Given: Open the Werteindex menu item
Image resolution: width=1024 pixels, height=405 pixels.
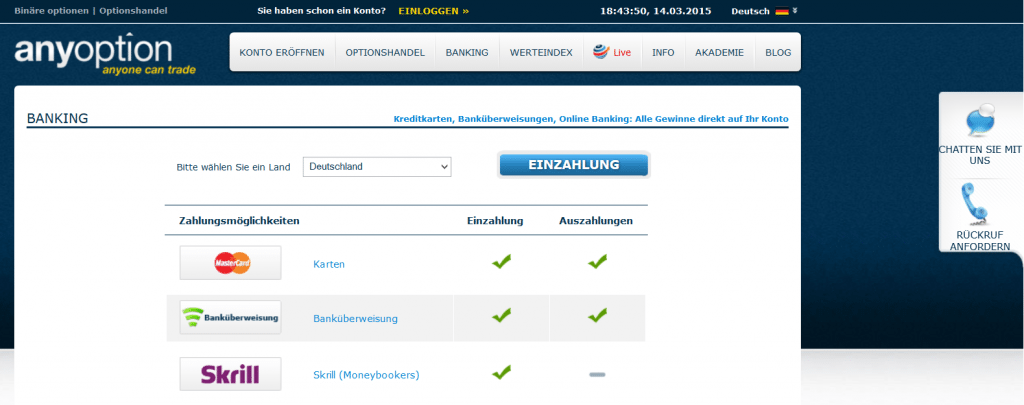Looking at the screenshot, I should coord(541,52).
